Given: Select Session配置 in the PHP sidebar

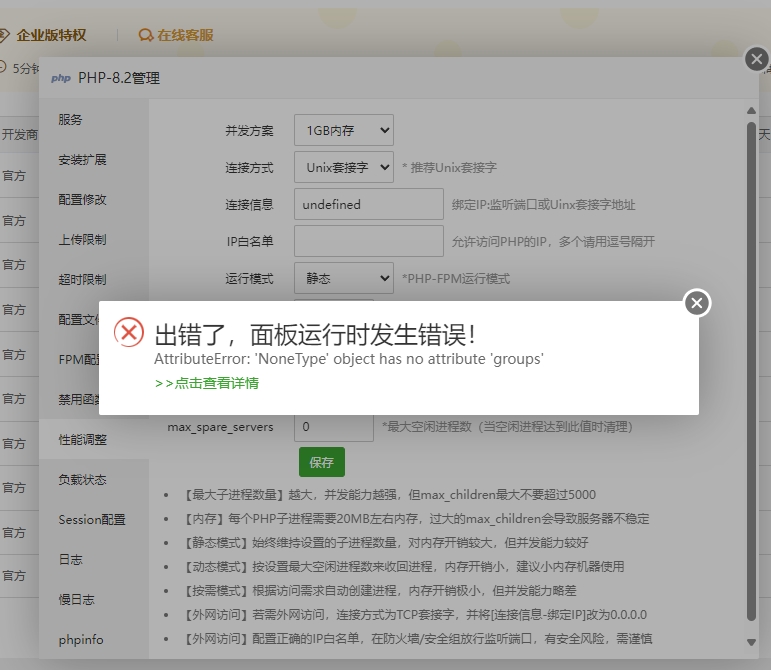Looking at the screenshot, I should pos(92,520).
